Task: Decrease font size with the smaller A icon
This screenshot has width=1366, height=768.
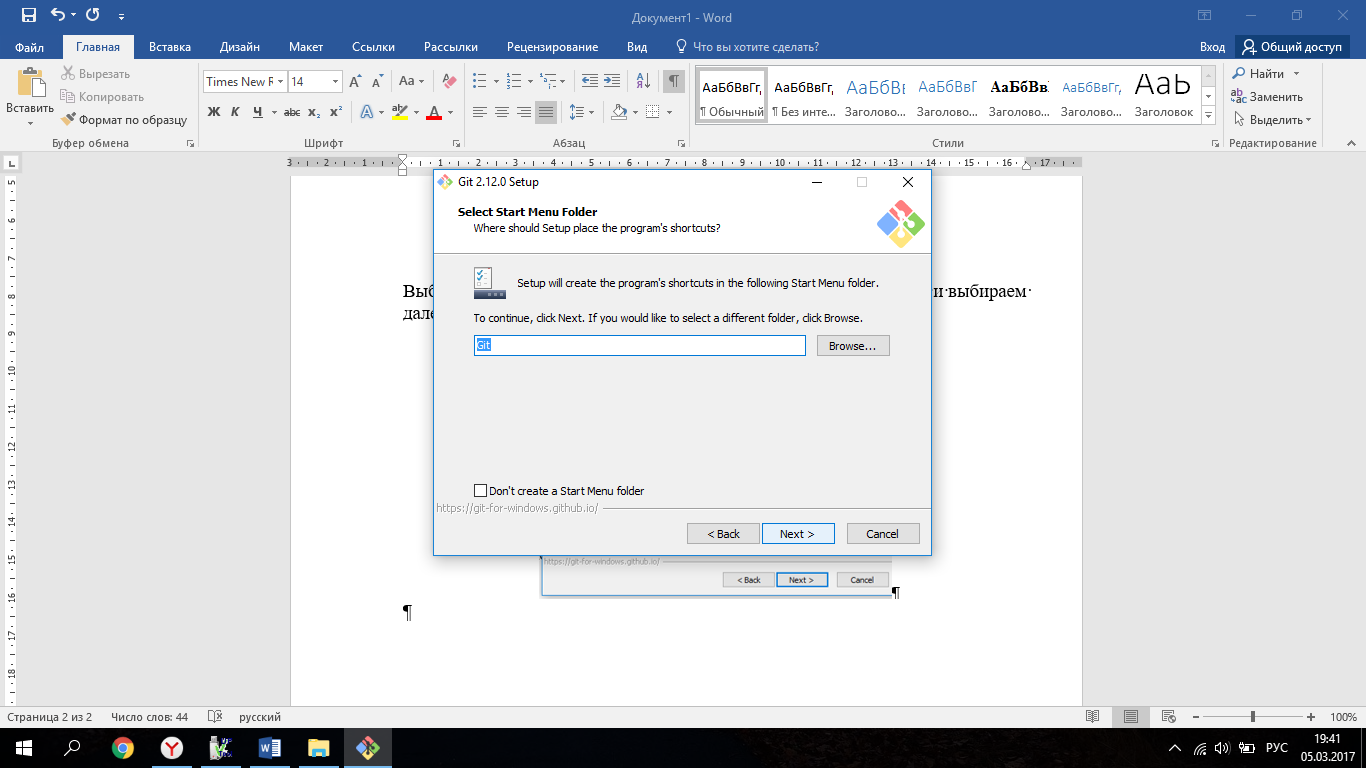Action: (377, 82)
